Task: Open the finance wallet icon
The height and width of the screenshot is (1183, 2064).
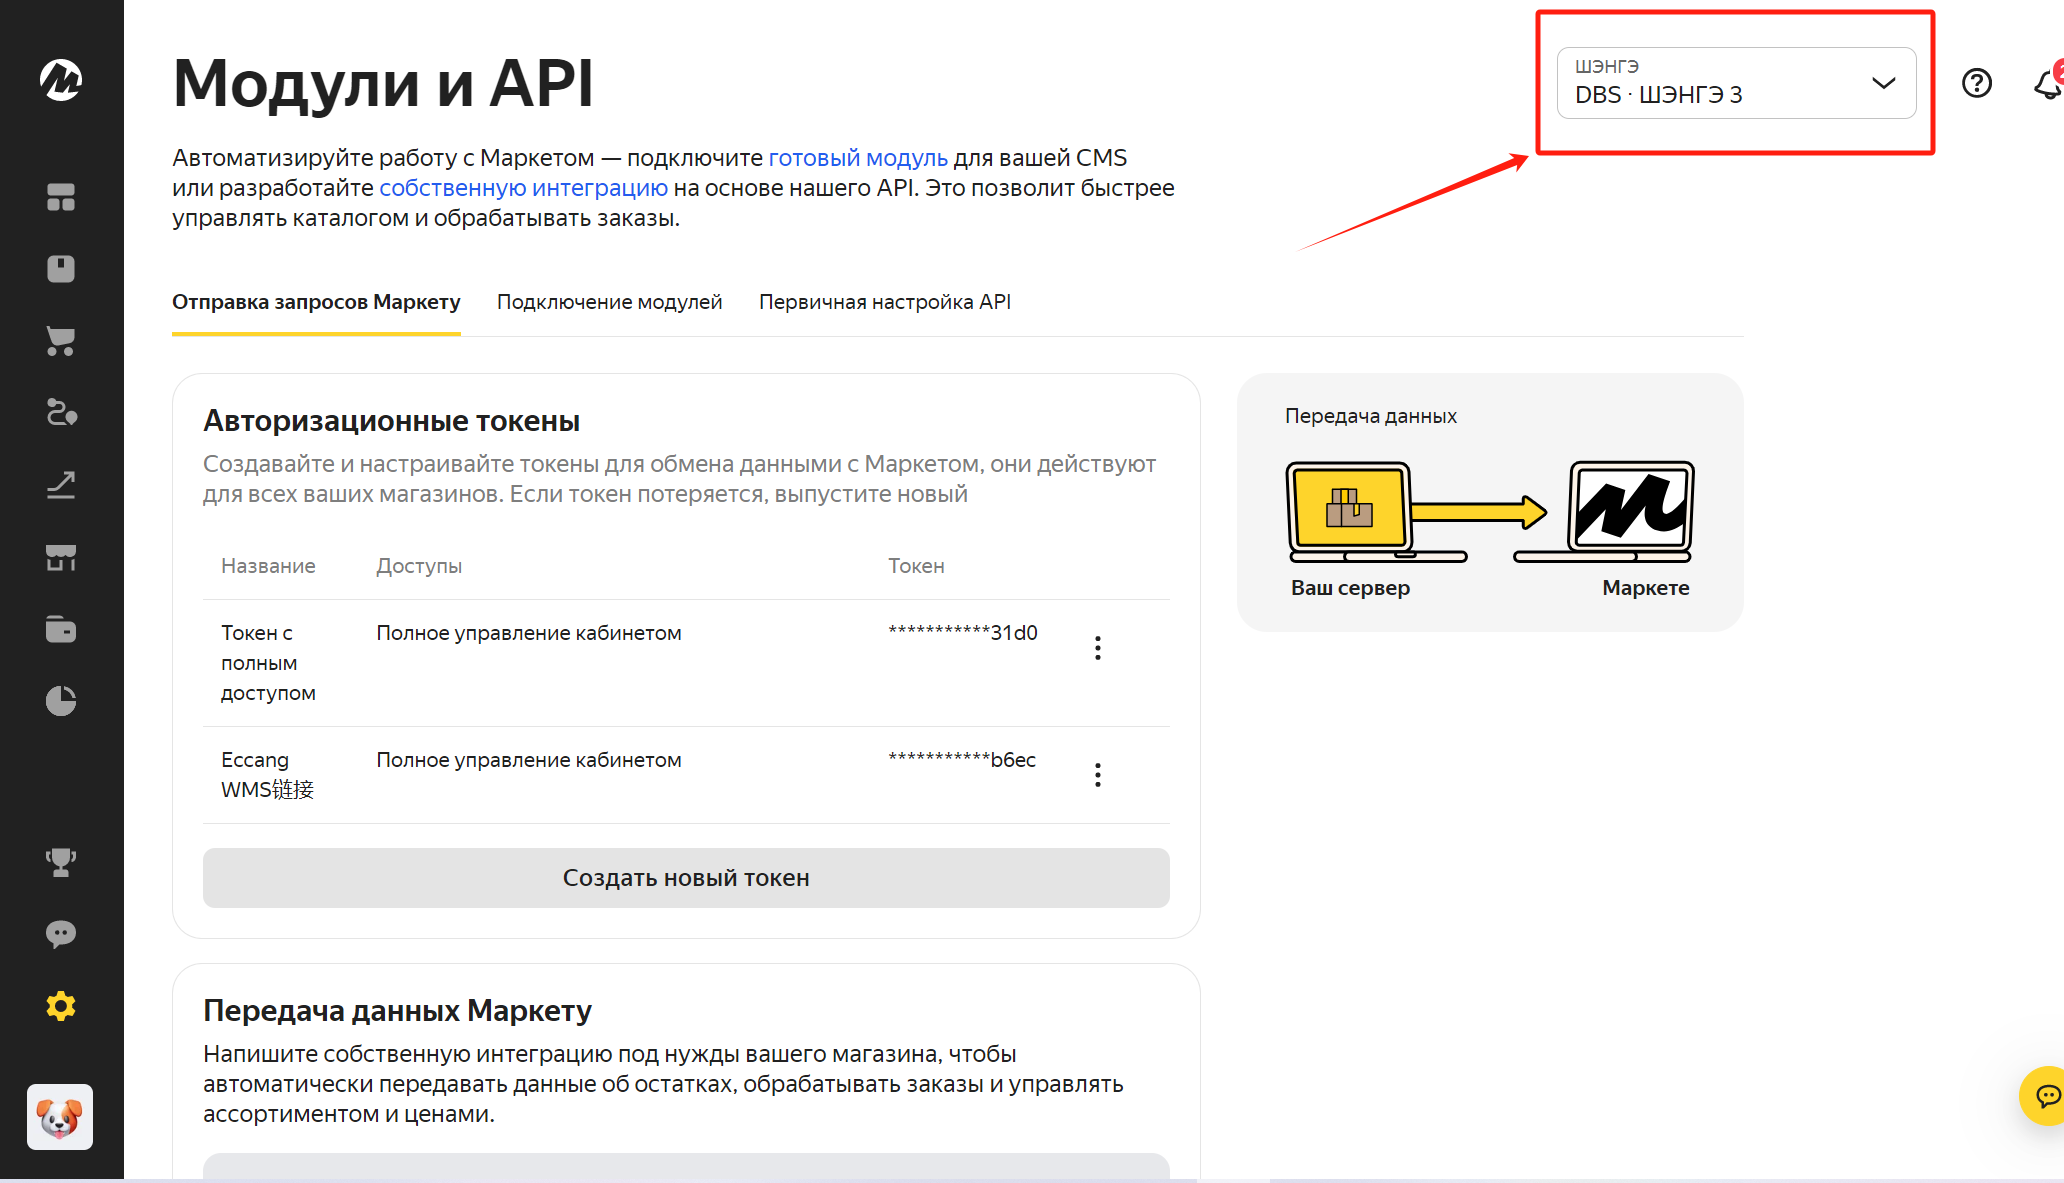Action: [61, 629]
